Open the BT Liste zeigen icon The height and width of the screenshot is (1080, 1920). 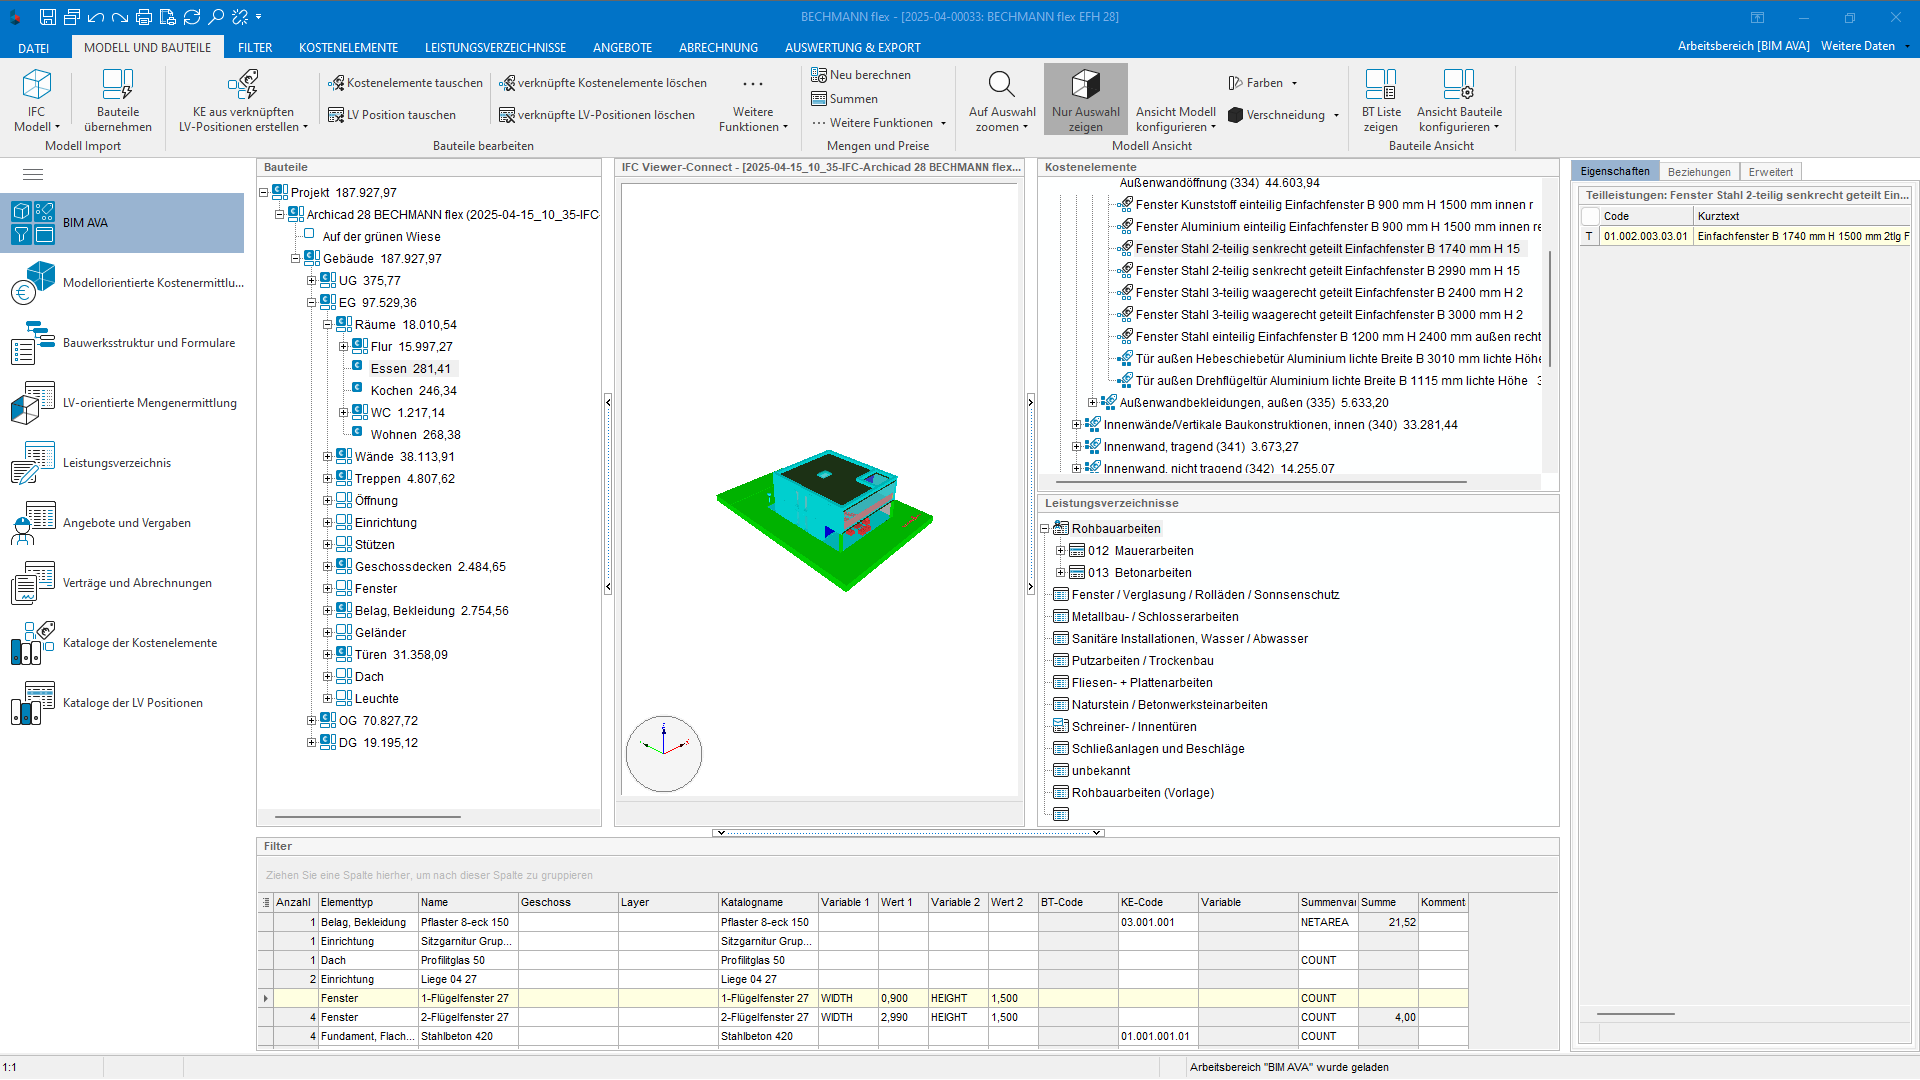pyautogui.click(x=1380, y=84)
